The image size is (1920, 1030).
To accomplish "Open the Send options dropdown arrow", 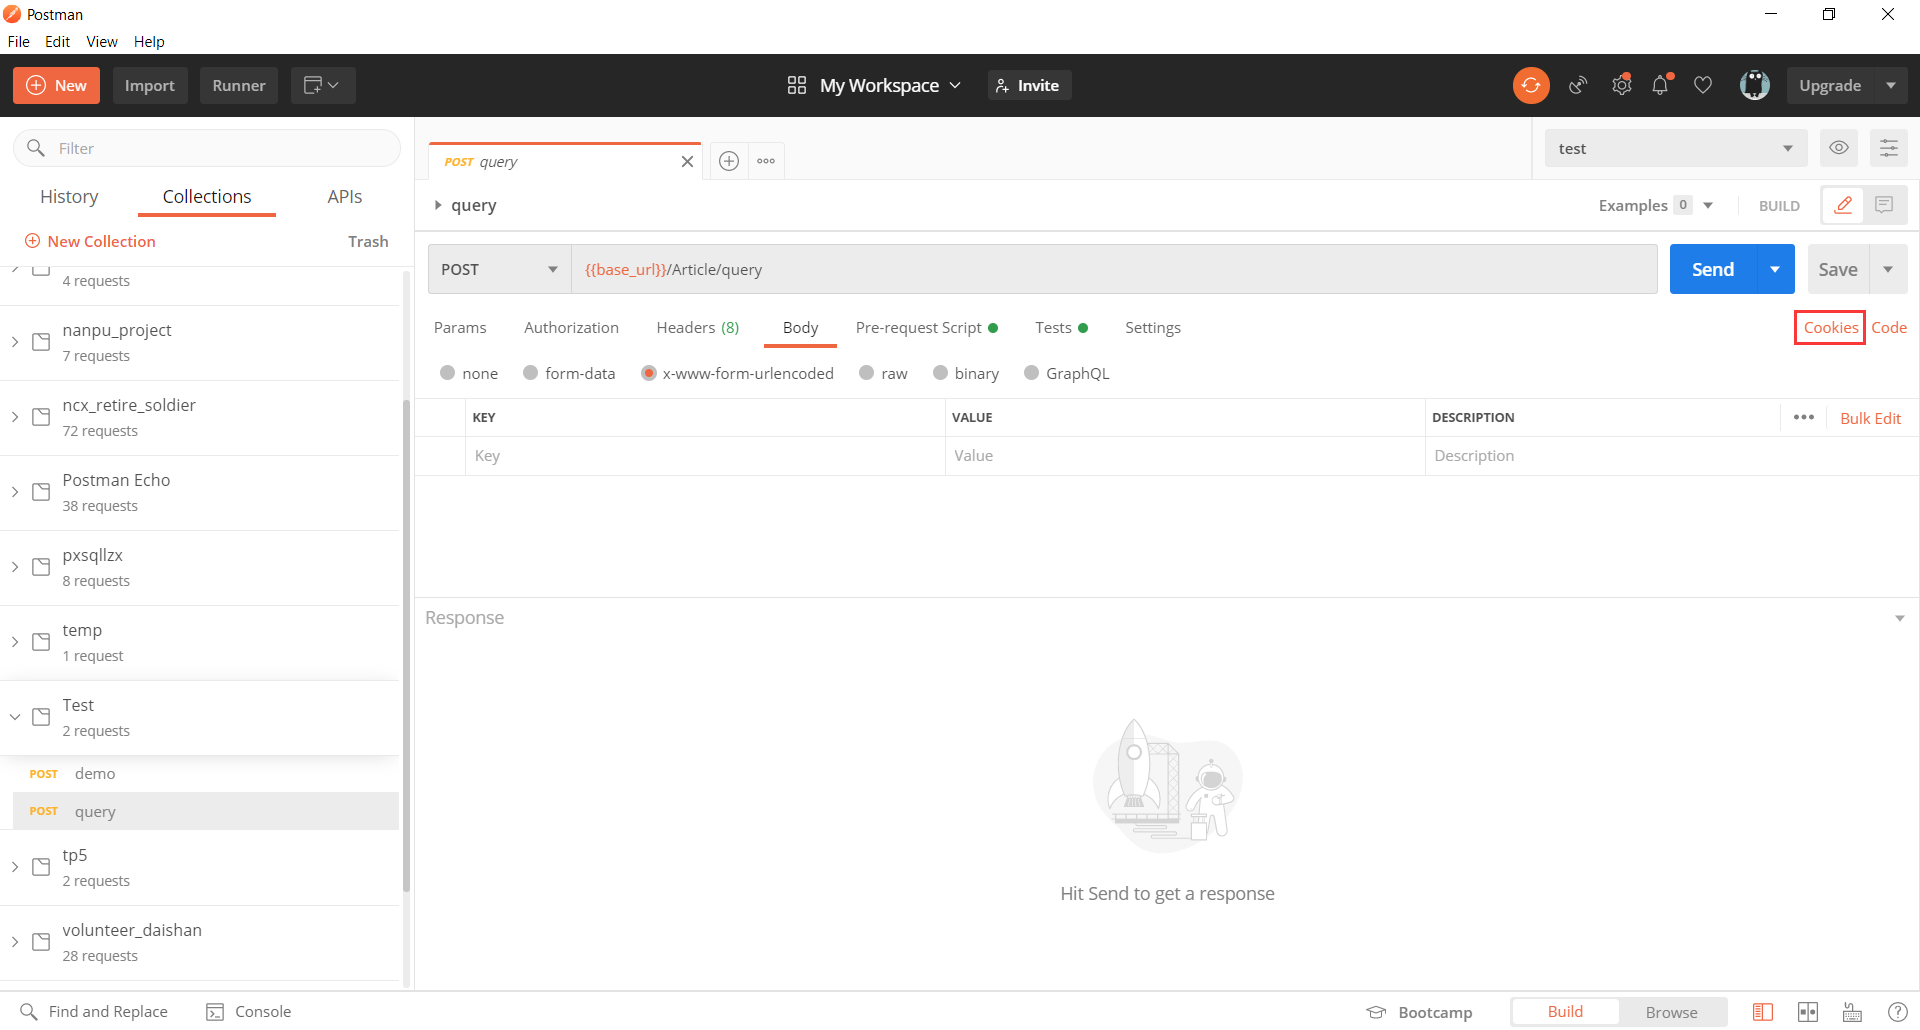I will pyautogui.click(x=1775, y=269).
